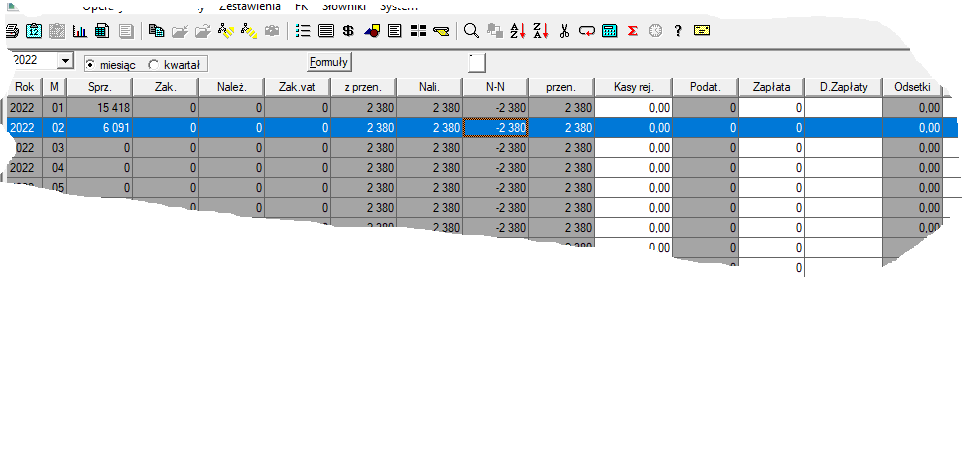Click the dollar sign toolbar icon
Viewport: 964px width, 460px height.
tap(349, 31)
